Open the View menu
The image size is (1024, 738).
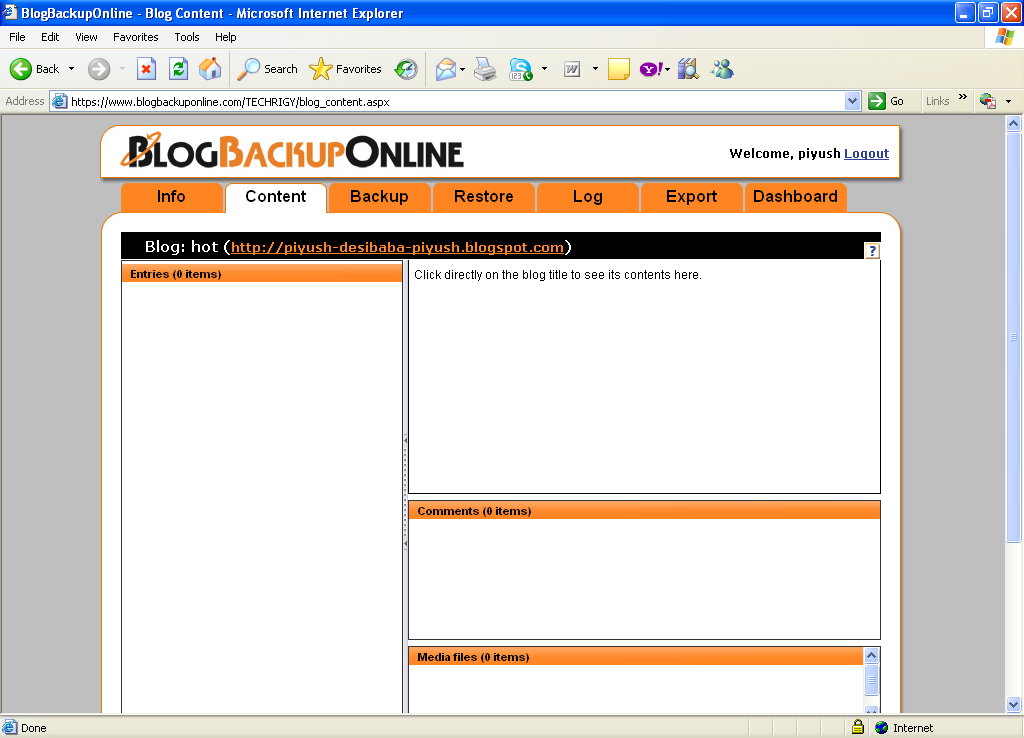coord(86,37)
